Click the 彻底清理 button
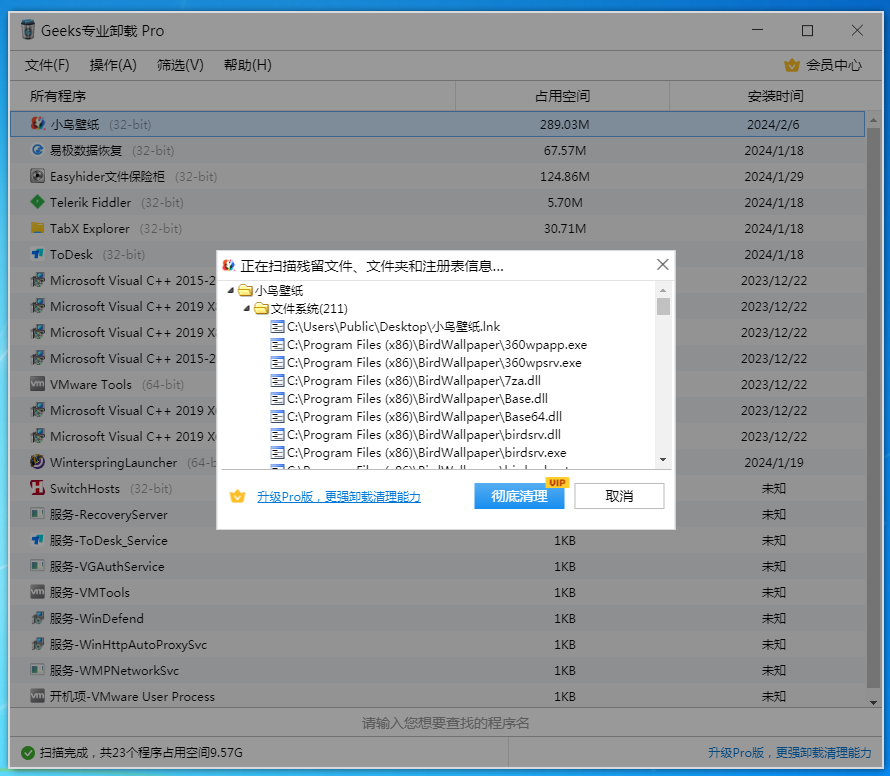890x776 pixels. pyautogui.click(x=519, y=496)
